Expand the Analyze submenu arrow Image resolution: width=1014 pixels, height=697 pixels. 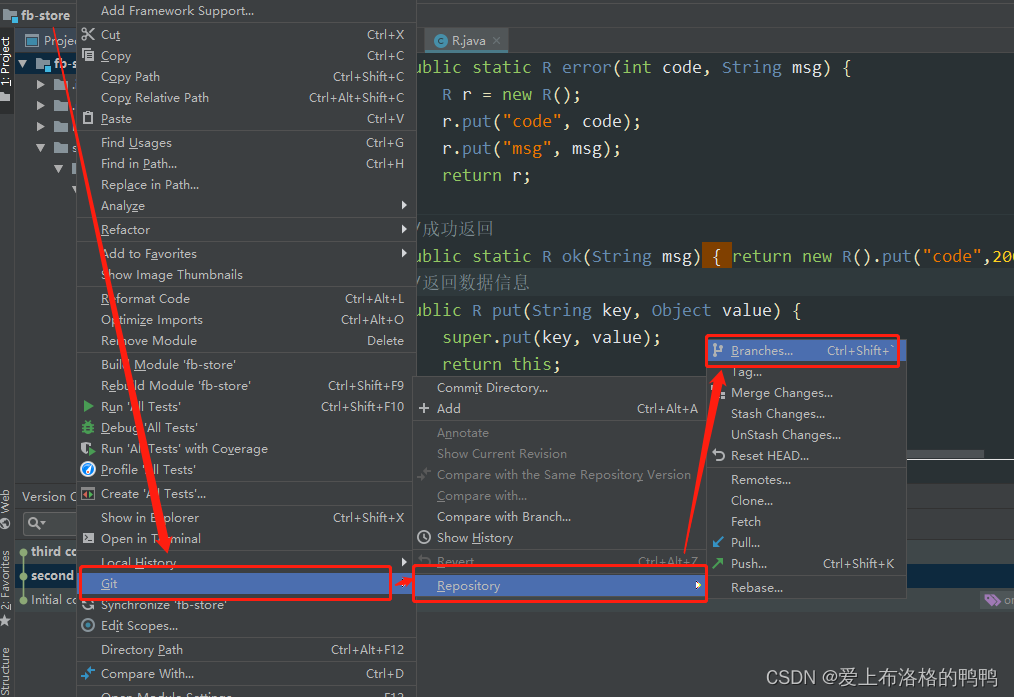click(x=404, y=205)
